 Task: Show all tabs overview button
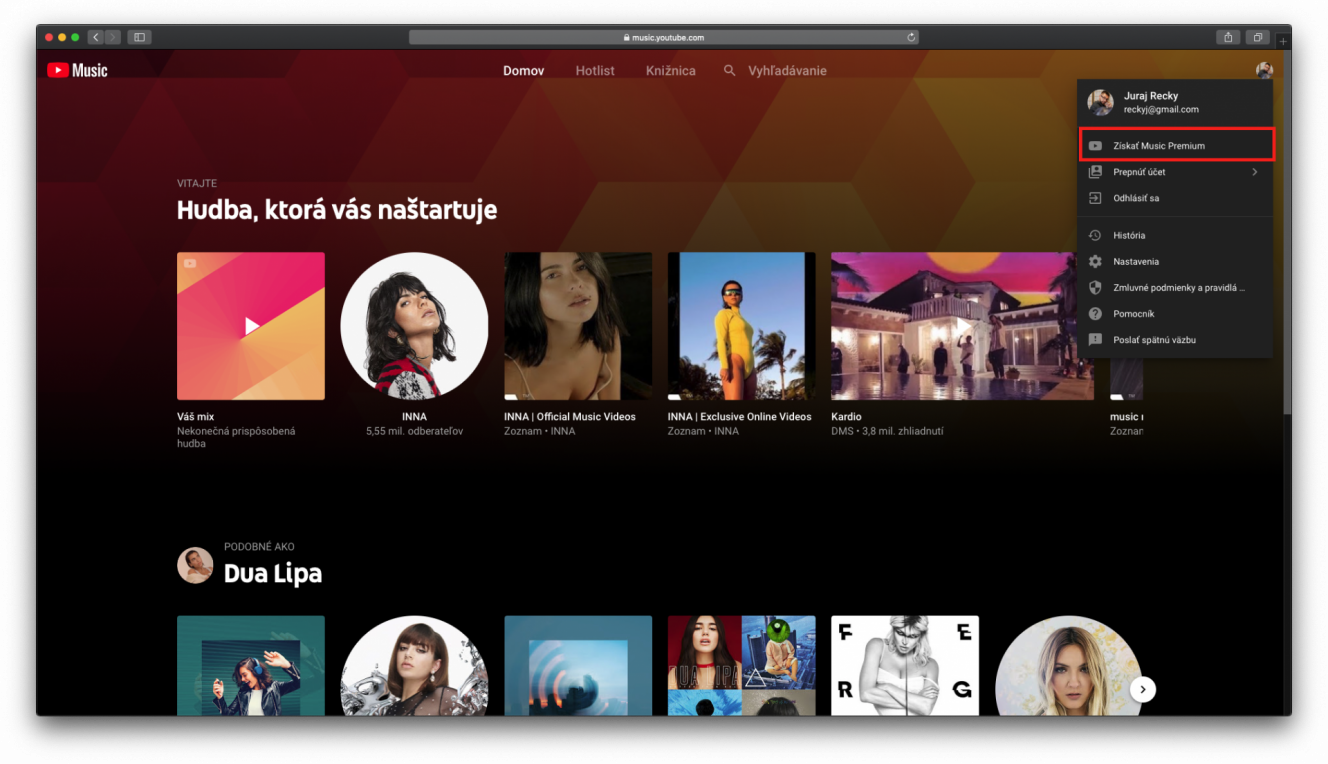(1258, 37)
